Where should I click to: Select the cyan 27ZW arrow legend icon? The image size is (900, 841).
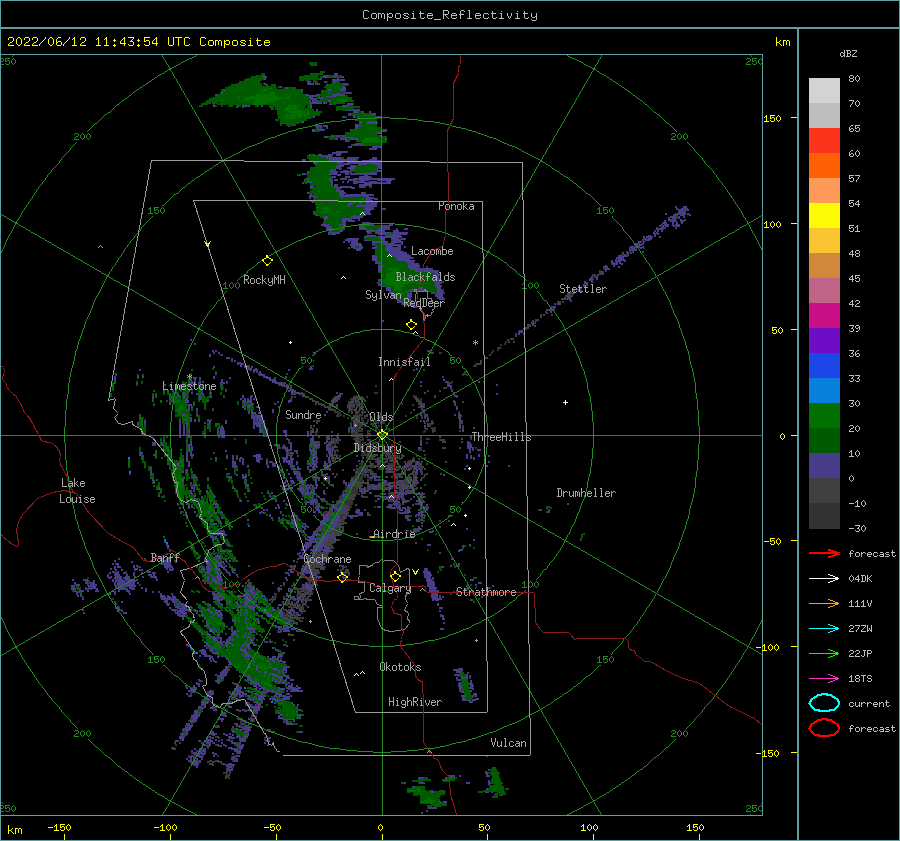click(824, 629)
